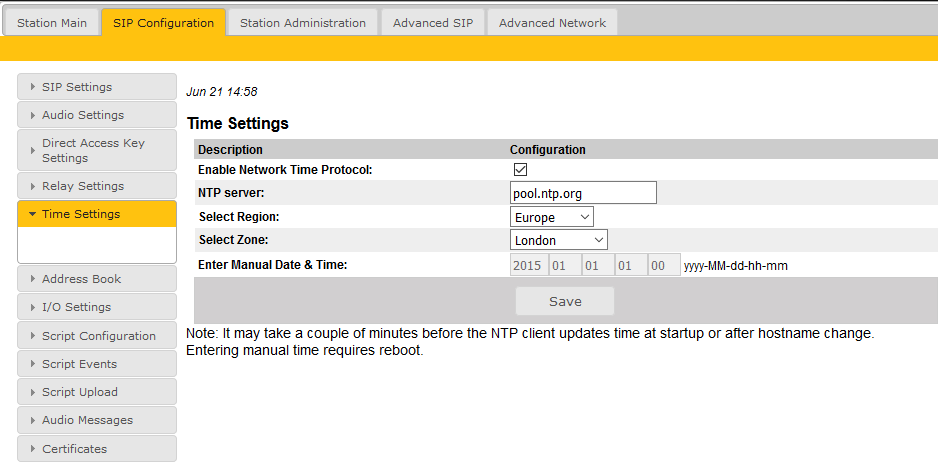Expand Relay Settings menu item
The width and height of the screenshot is (938, 466).
pyautogui.click(x=96, y=186)
